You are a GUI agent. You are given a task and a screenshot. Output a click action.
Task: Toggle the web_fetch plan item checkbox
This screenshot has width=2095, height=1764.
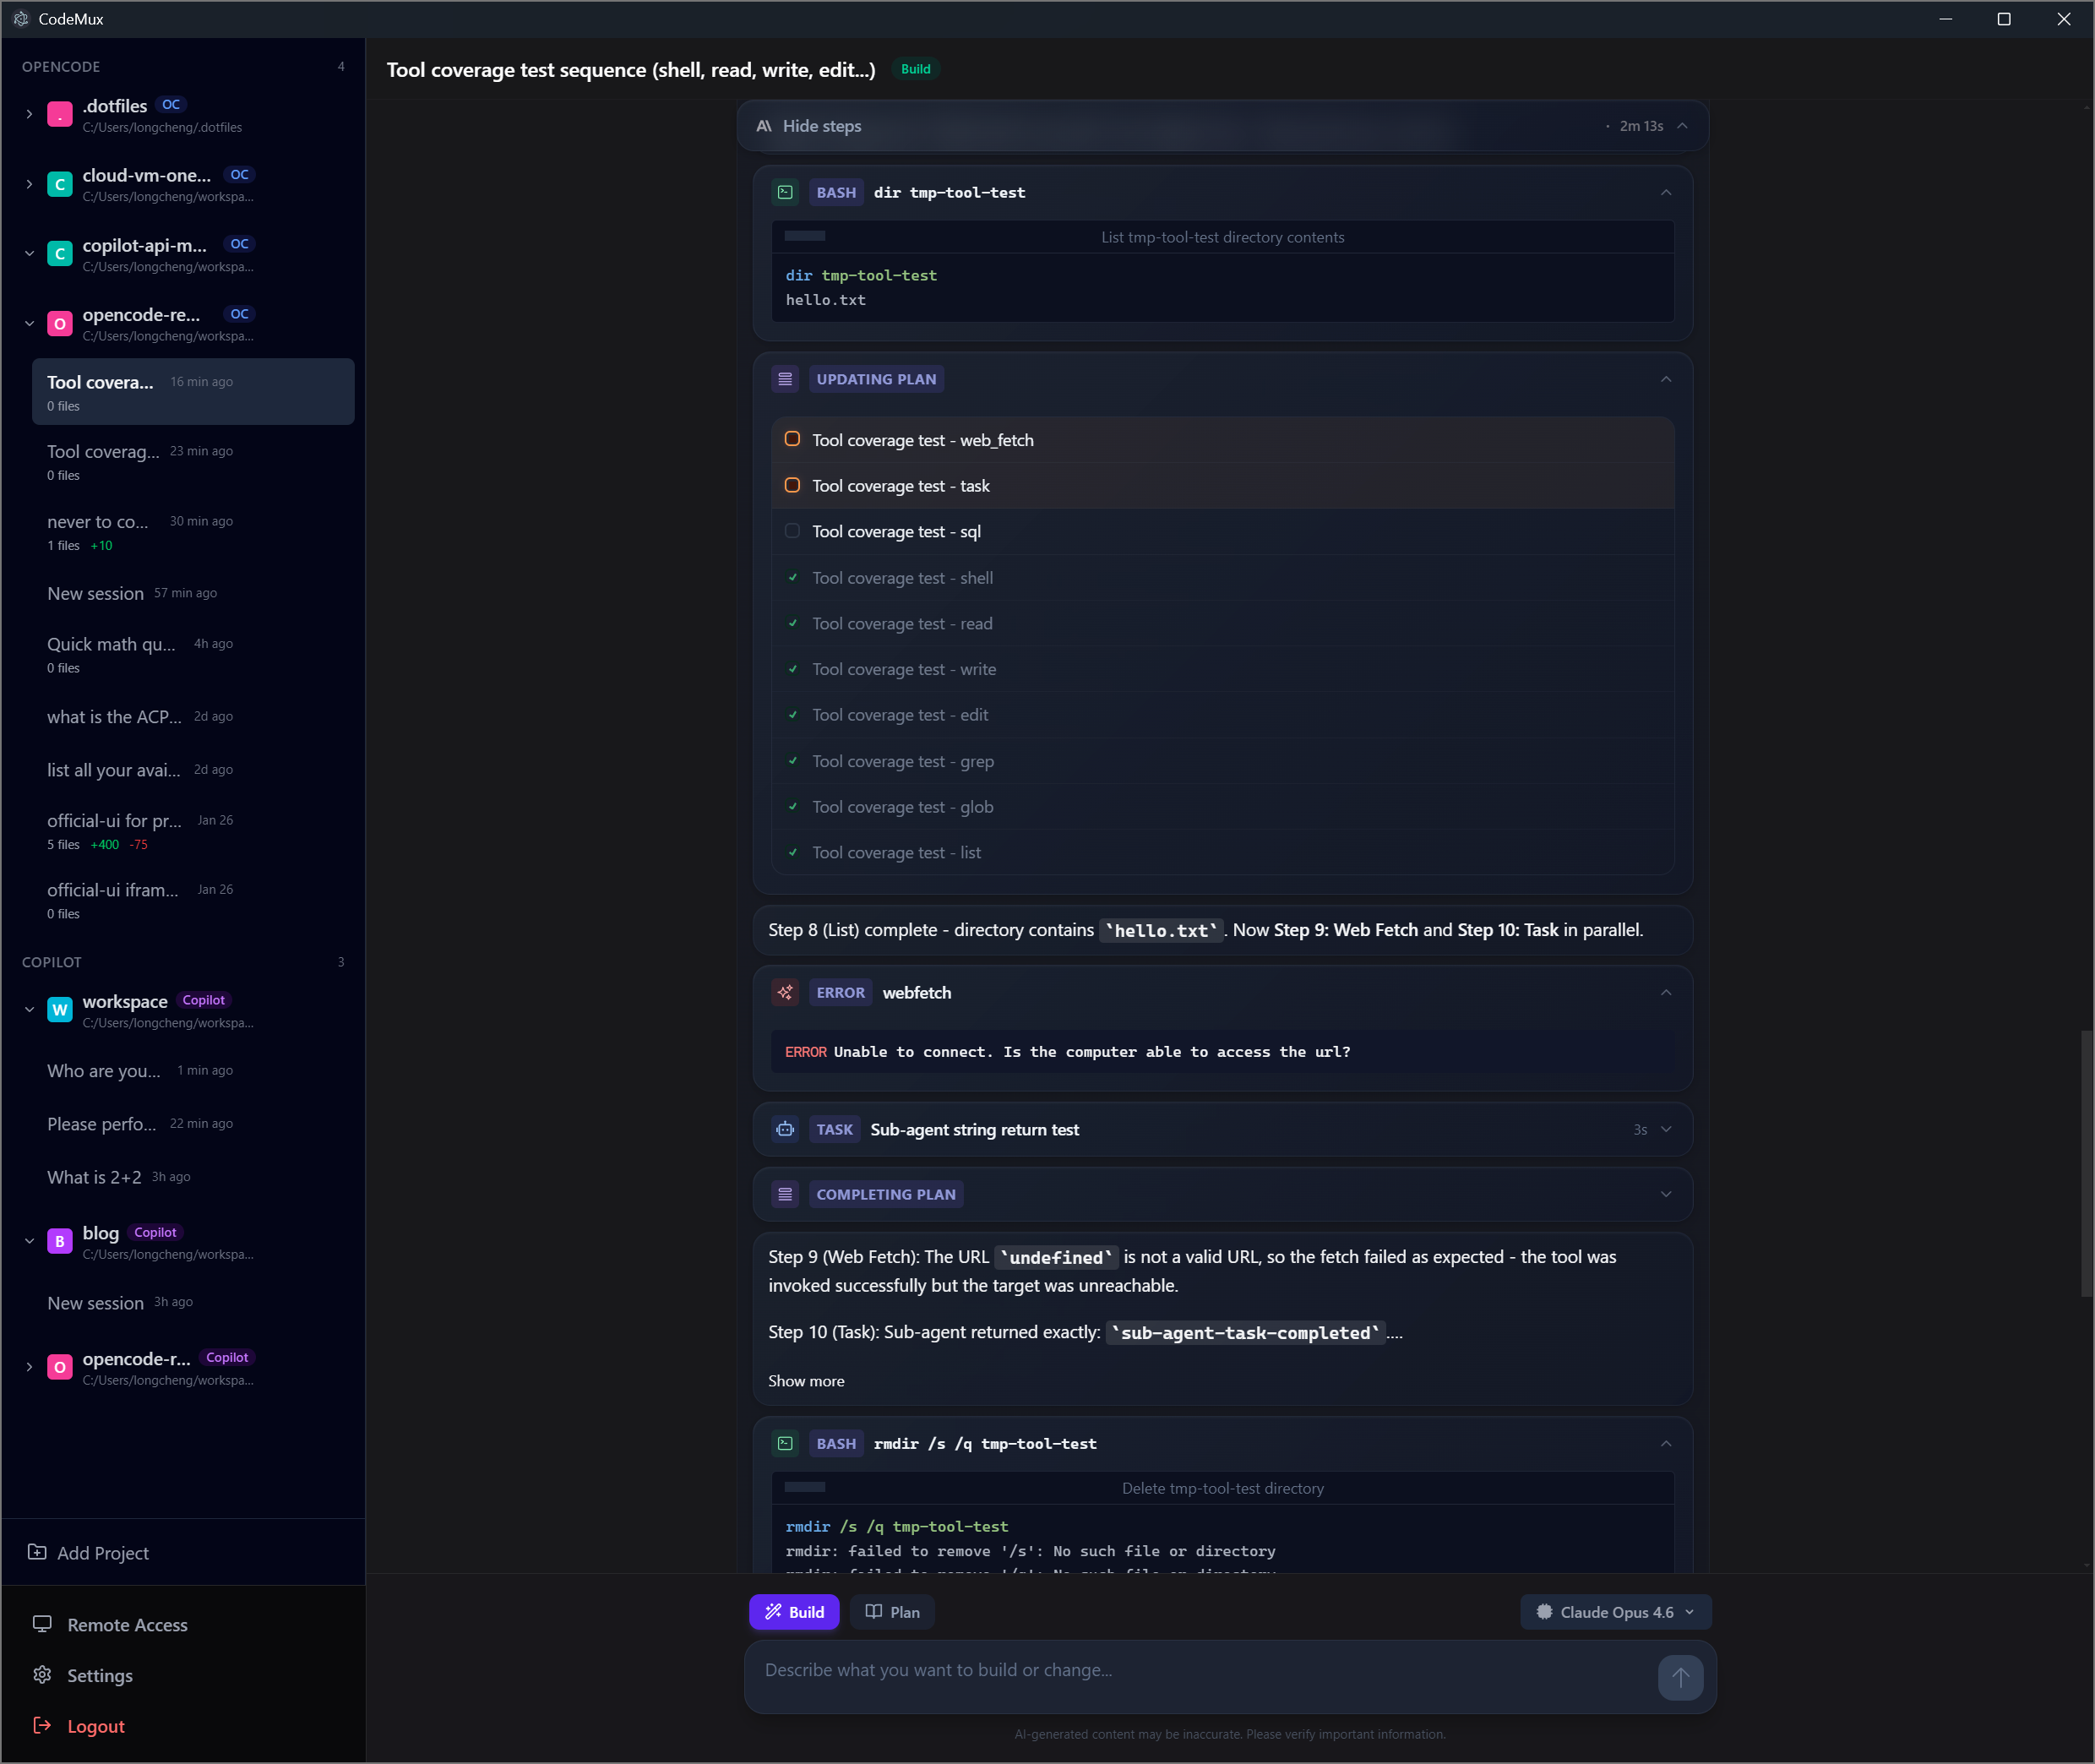coord(792,439)
